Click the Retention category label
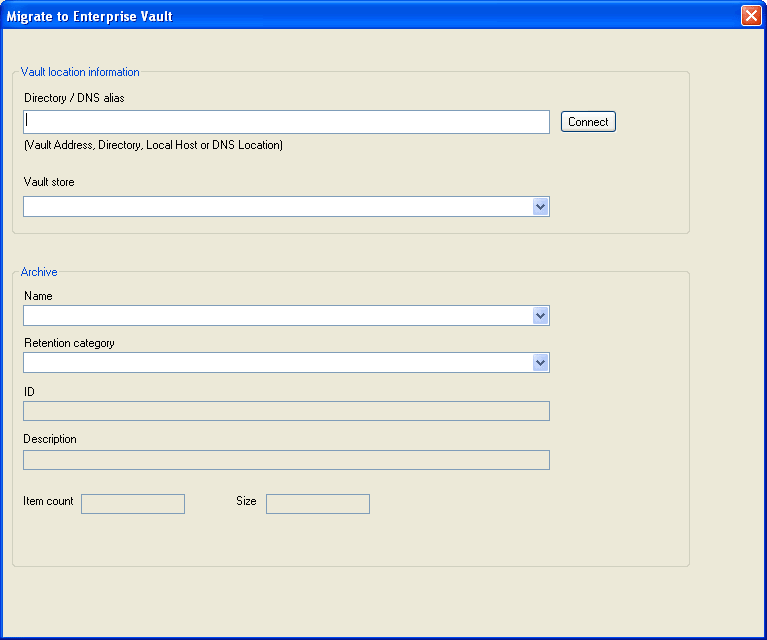 tap(69, 343)
